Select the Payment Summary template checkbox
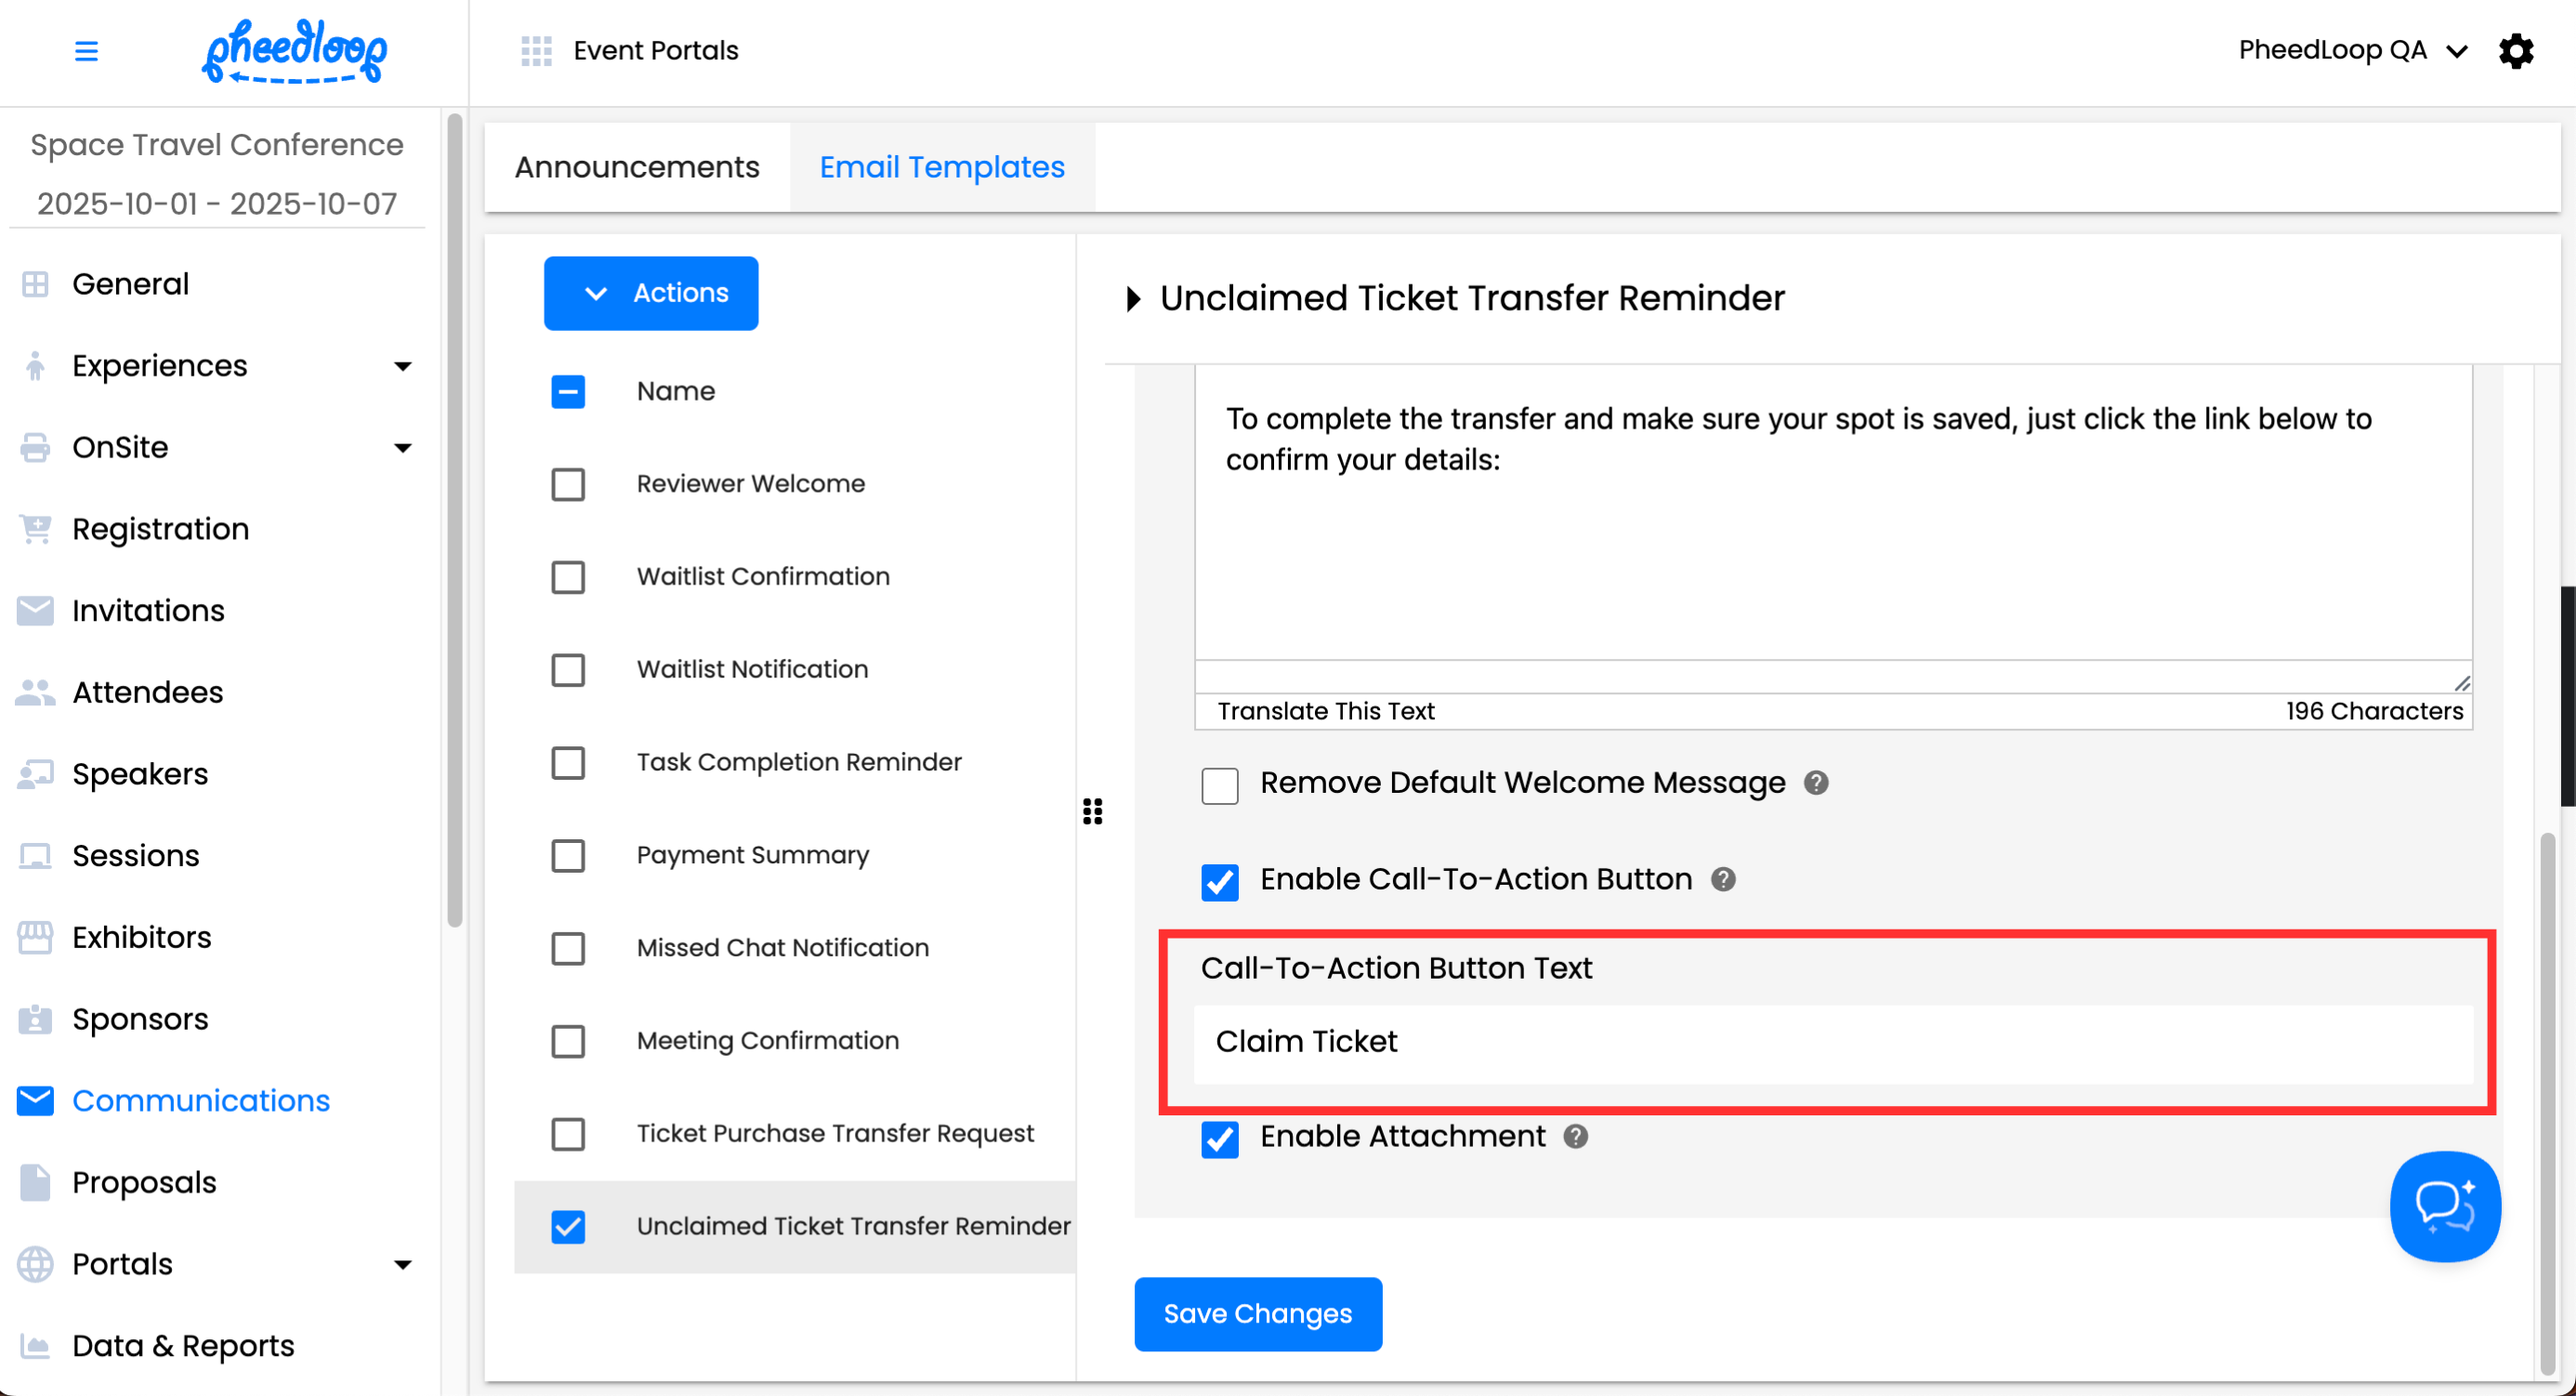 (x=567, y=855)
